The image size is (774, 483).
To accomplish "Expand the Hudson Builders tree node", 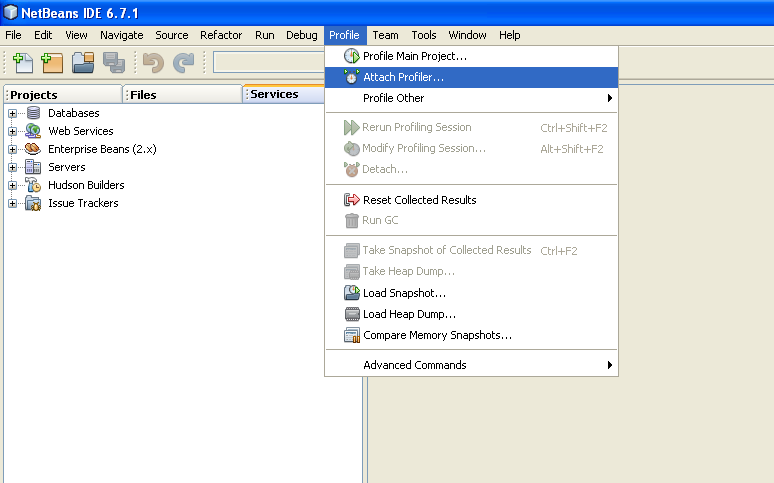I will (12, 185).
